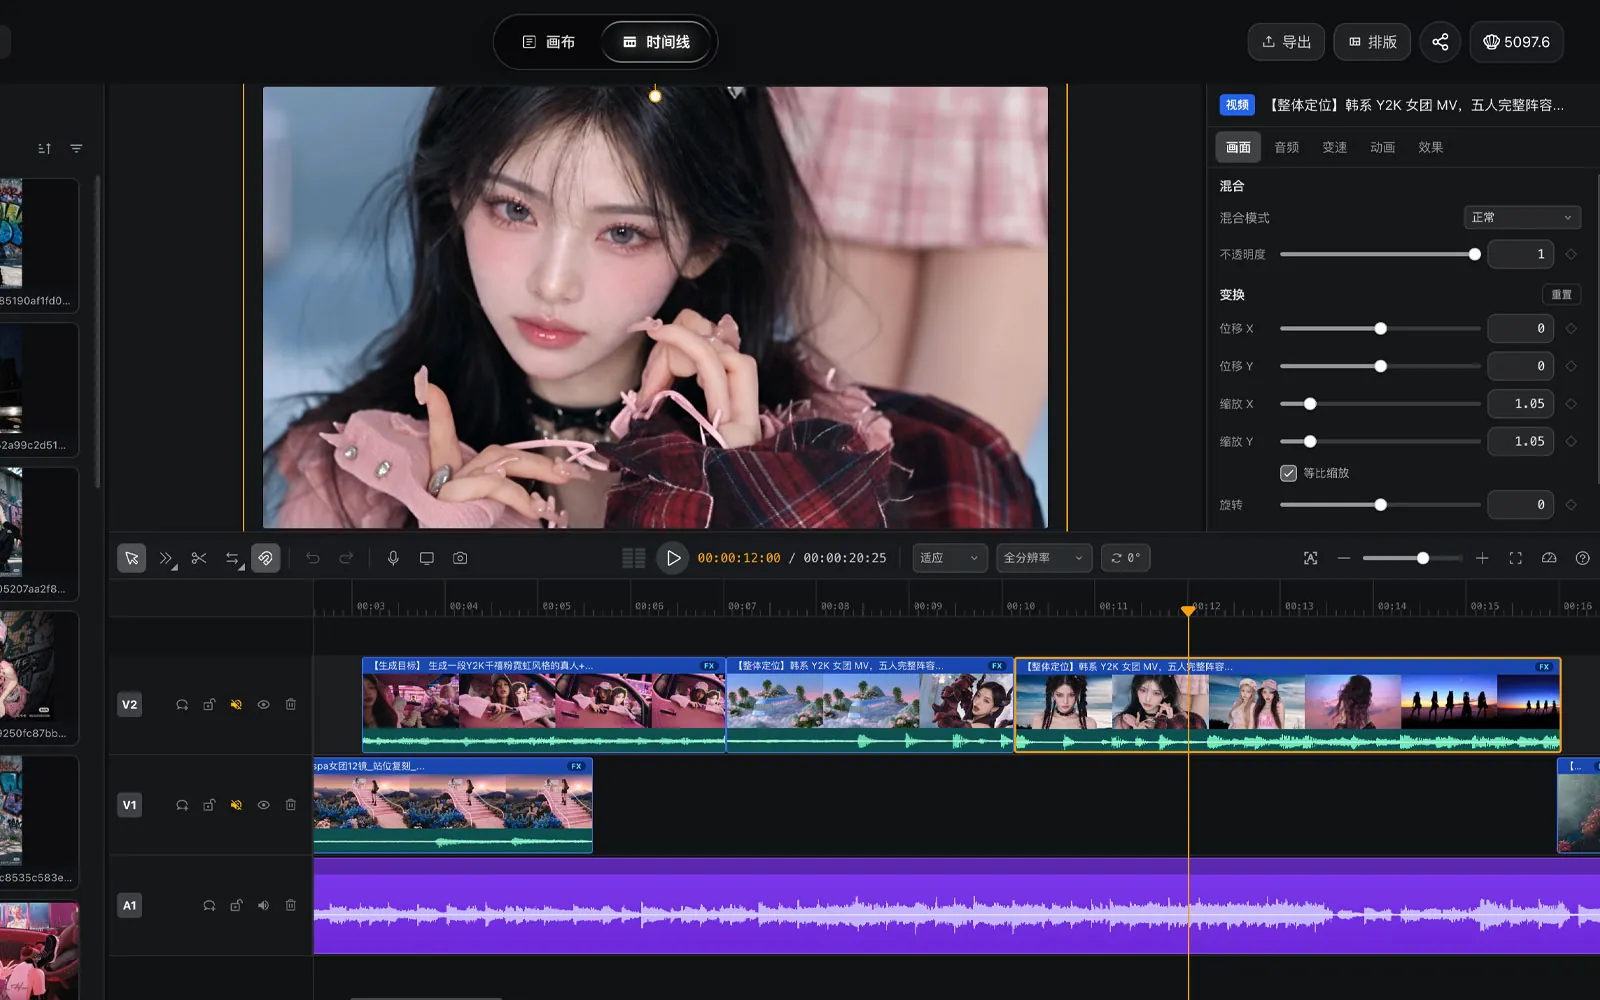This screenshot has width=1600, height=1000.
Task: Click the redo arrow
Action: [346, 558]
